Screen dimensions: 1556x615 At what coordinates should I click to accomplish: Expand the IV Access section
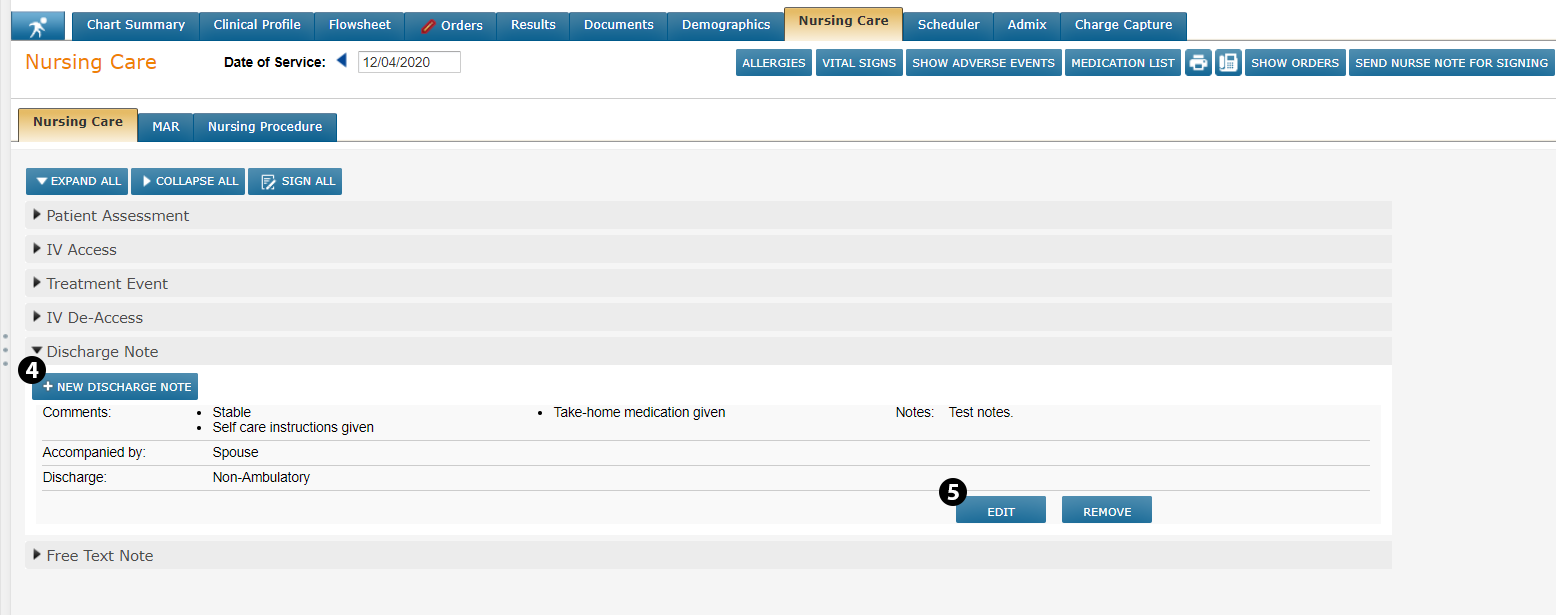(x=81, y=249)
